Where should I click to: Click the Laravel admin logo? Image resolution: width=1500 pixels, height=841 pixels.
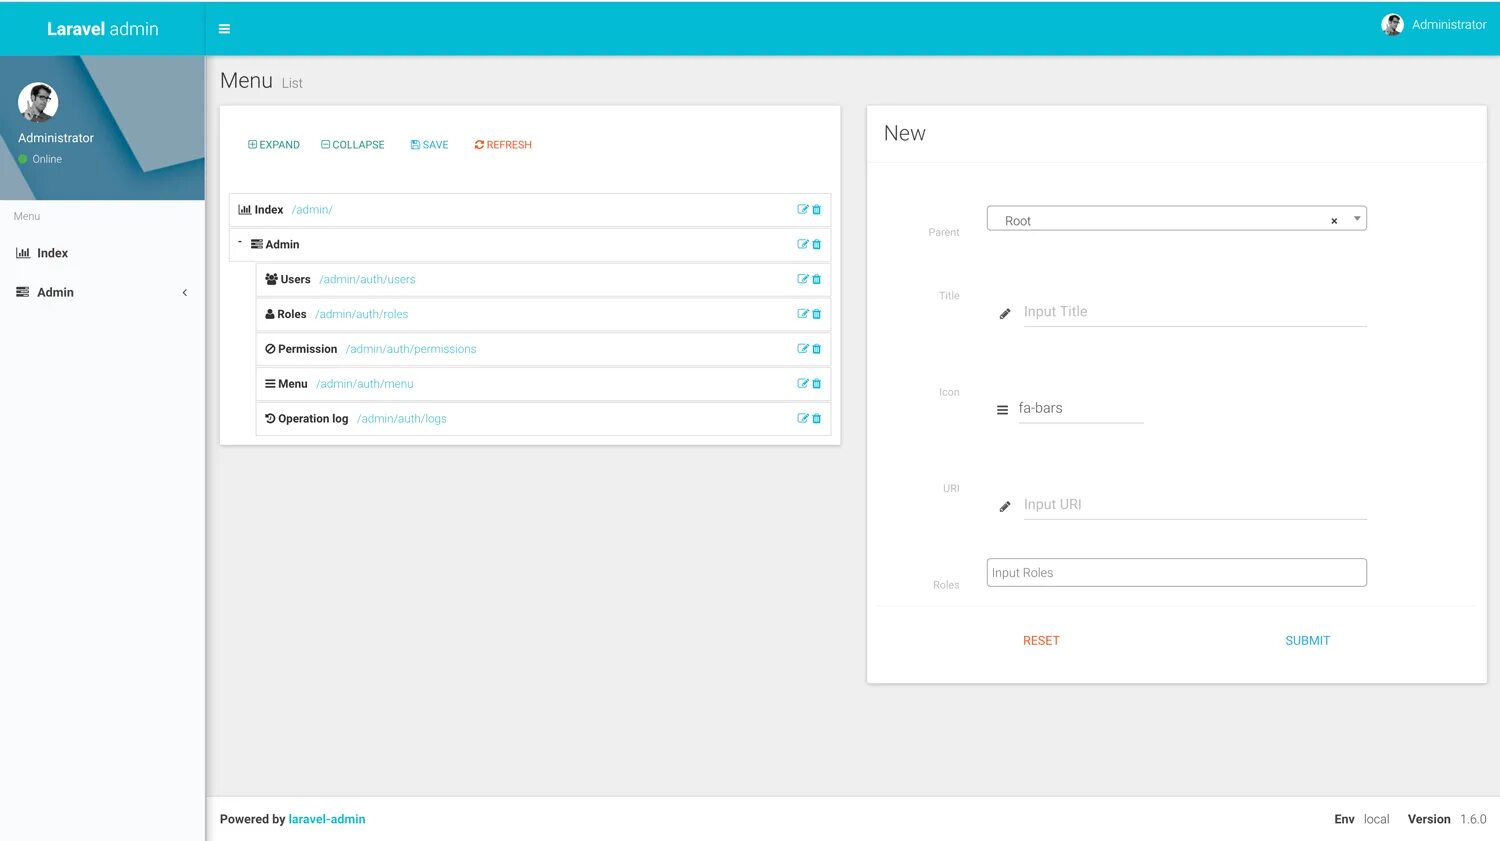[x=103, y=29]
